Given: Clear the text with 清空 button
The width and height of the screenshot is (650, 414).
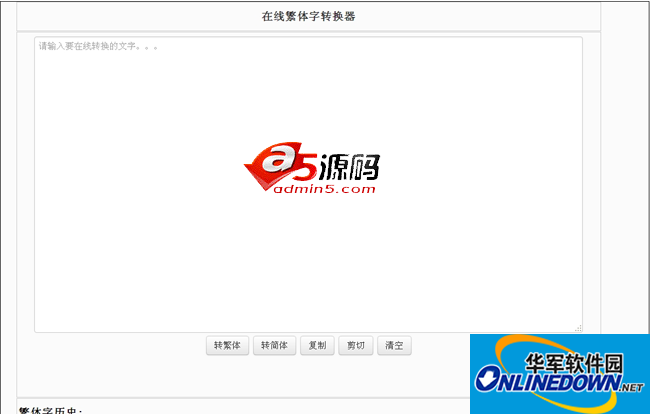Looking at the screenshot, I should pyautogui.click(x=394, y=346).
